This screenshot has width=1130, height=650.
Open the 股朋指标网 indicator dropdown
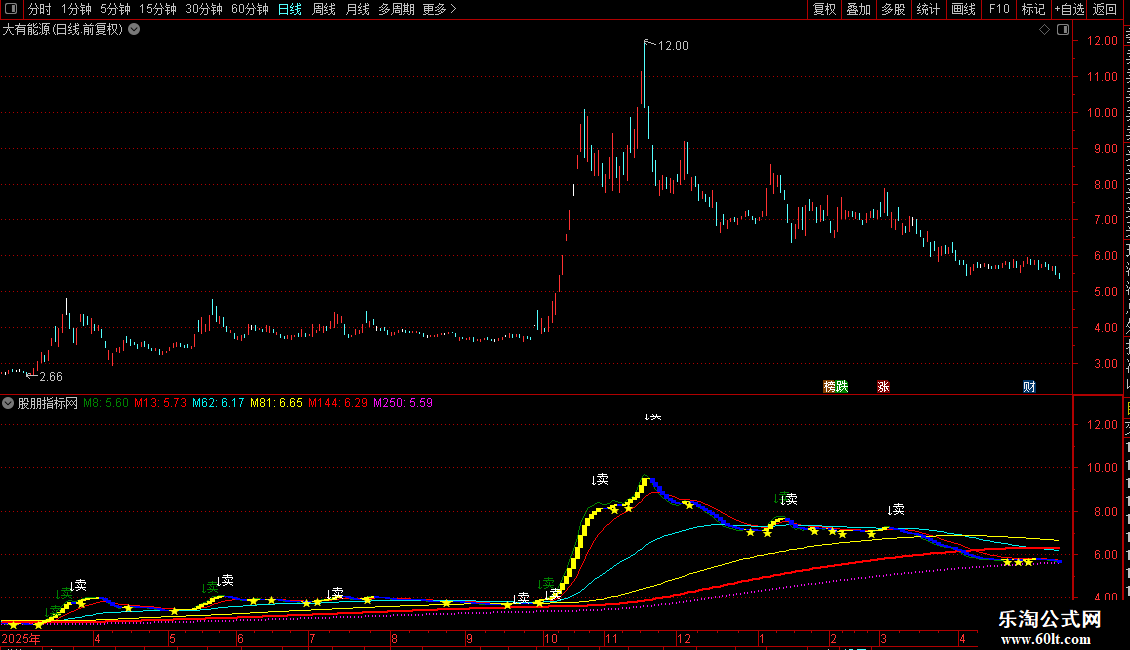[8, 404]
